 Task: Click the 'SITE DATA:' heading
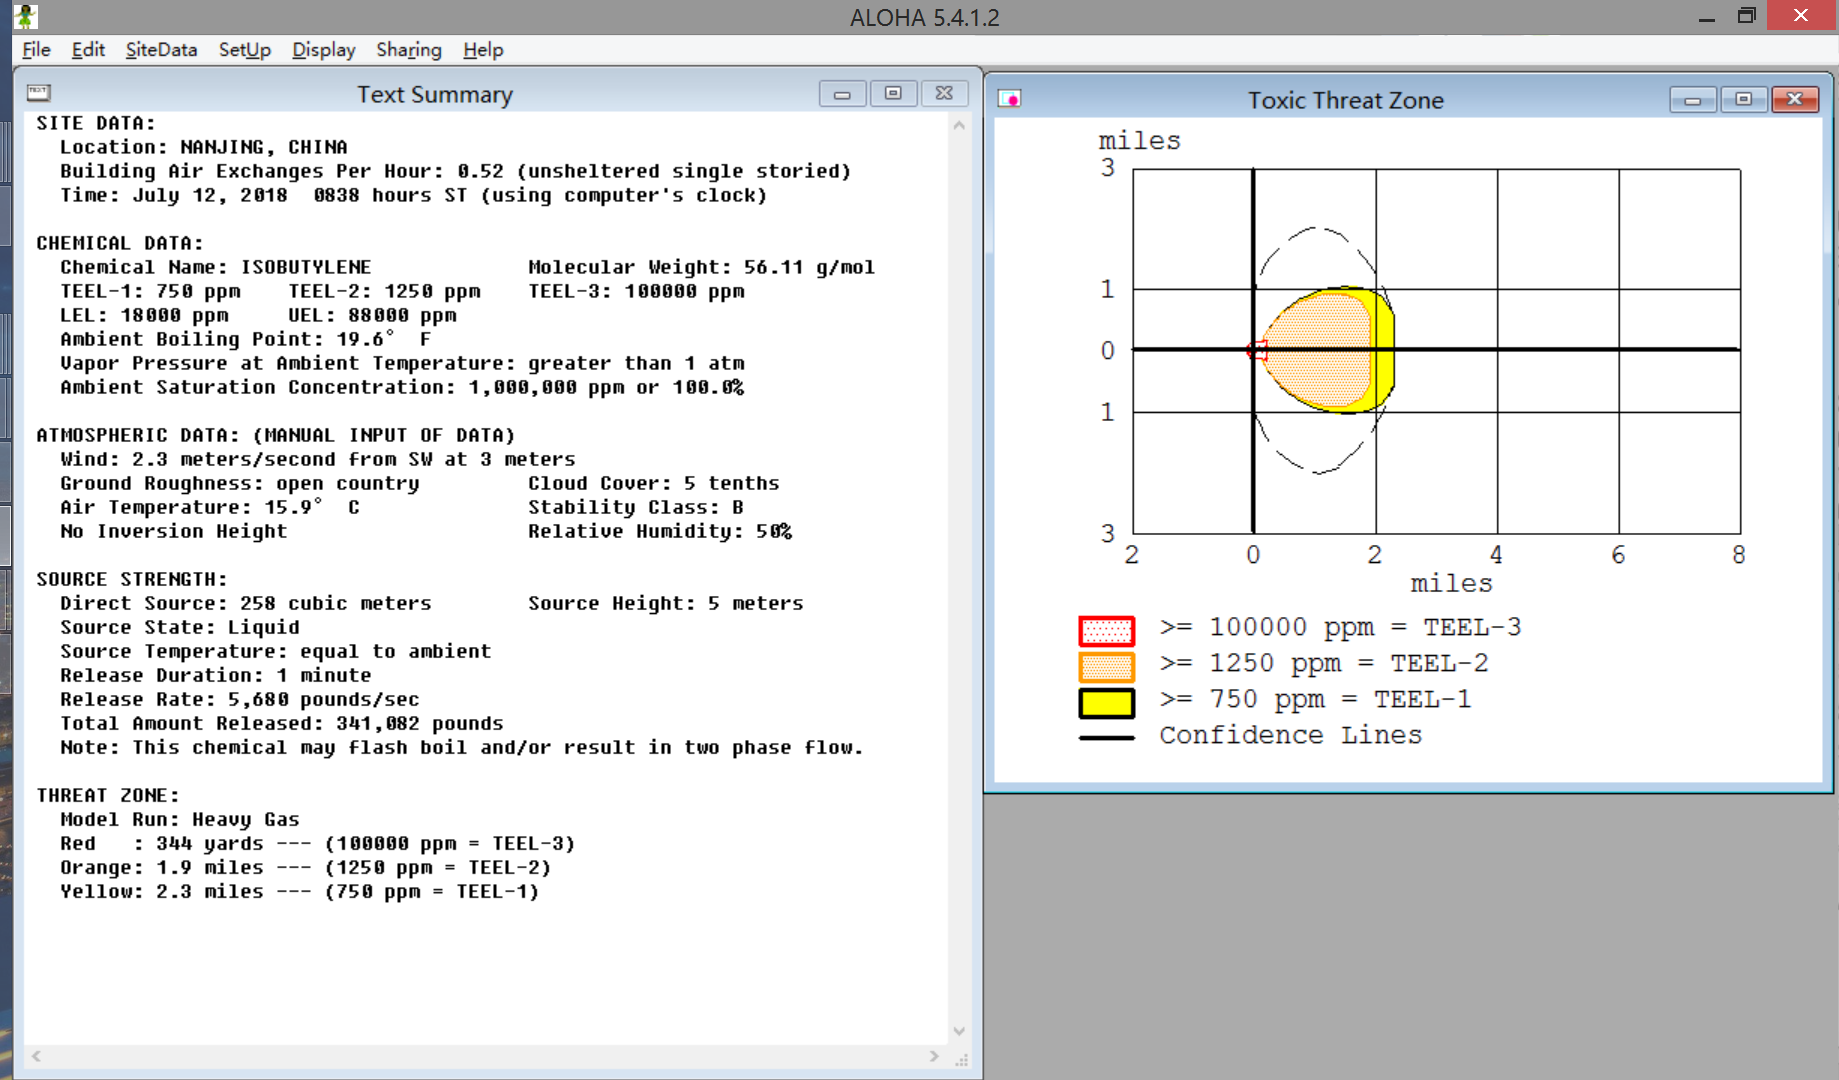(96, 123)
